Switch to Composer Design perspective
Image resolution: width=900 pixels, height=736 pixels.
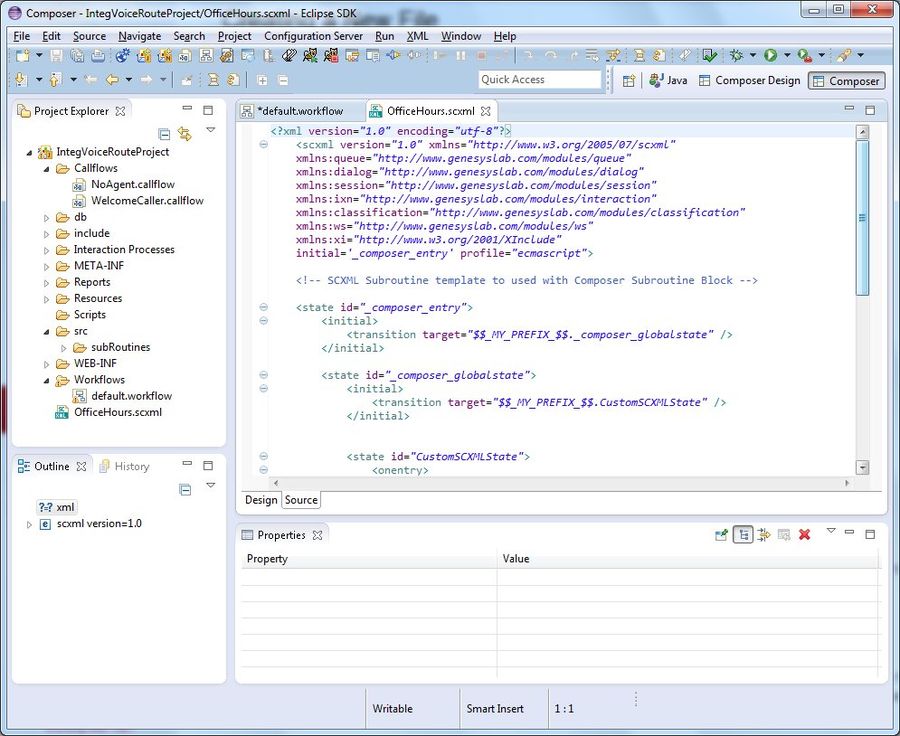[x=749, y=80]
